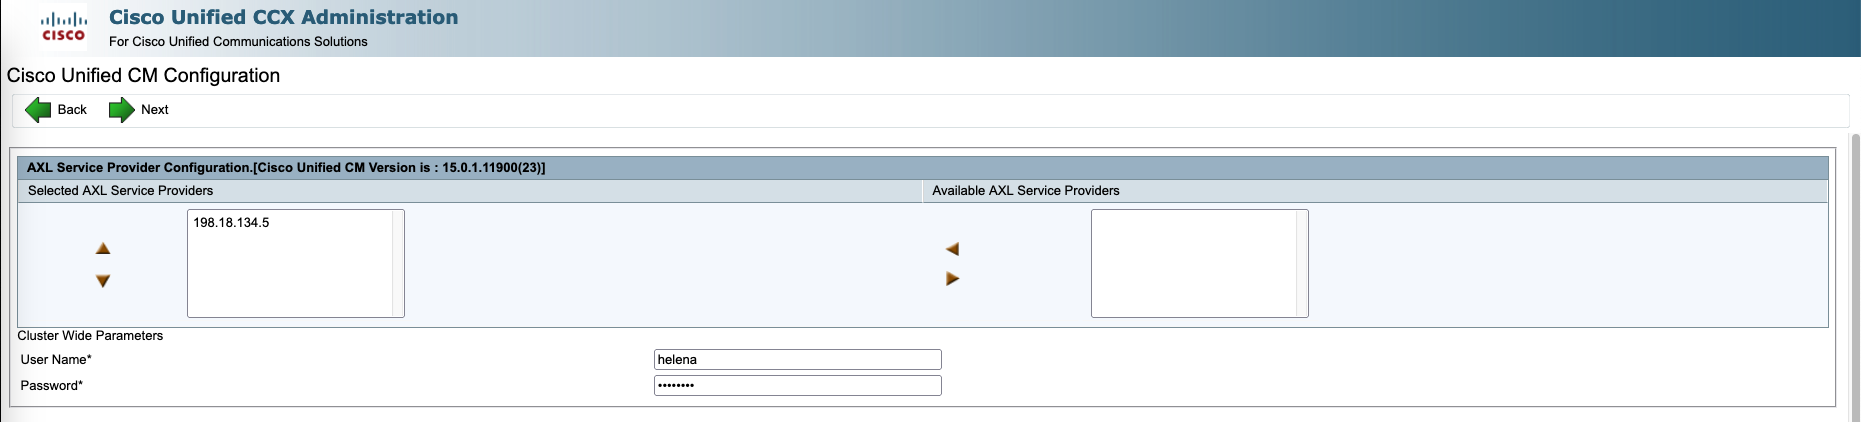Click into the Password input field

pyautogui.click(x=797, y=386)
